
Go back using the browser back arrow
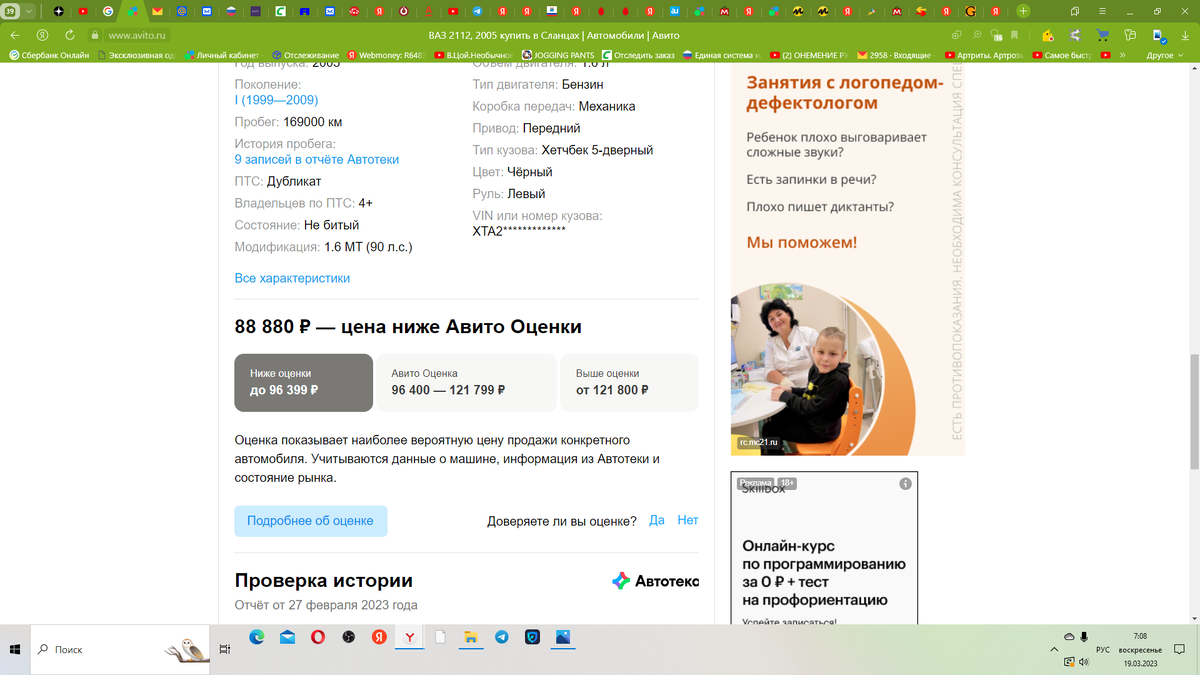pyautogui.click(x=15, y=35)
